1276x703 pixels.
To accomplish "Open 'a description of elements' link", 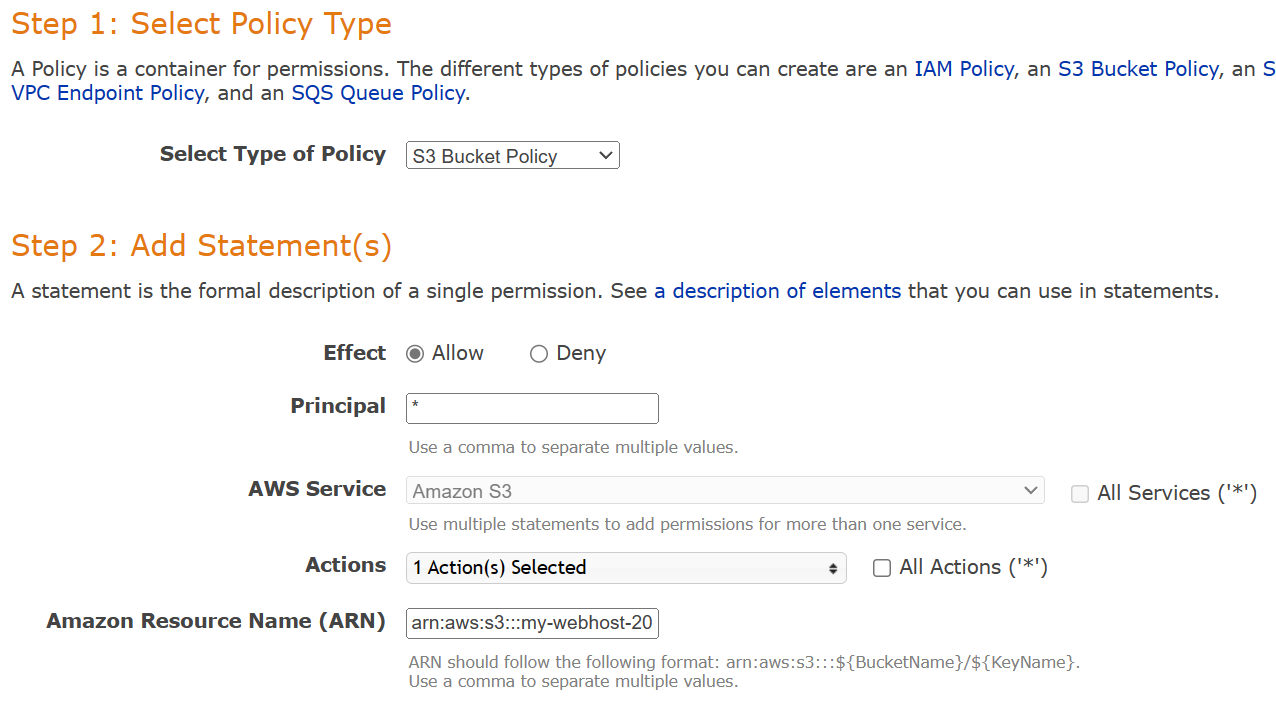I will [x=777, y=291].
